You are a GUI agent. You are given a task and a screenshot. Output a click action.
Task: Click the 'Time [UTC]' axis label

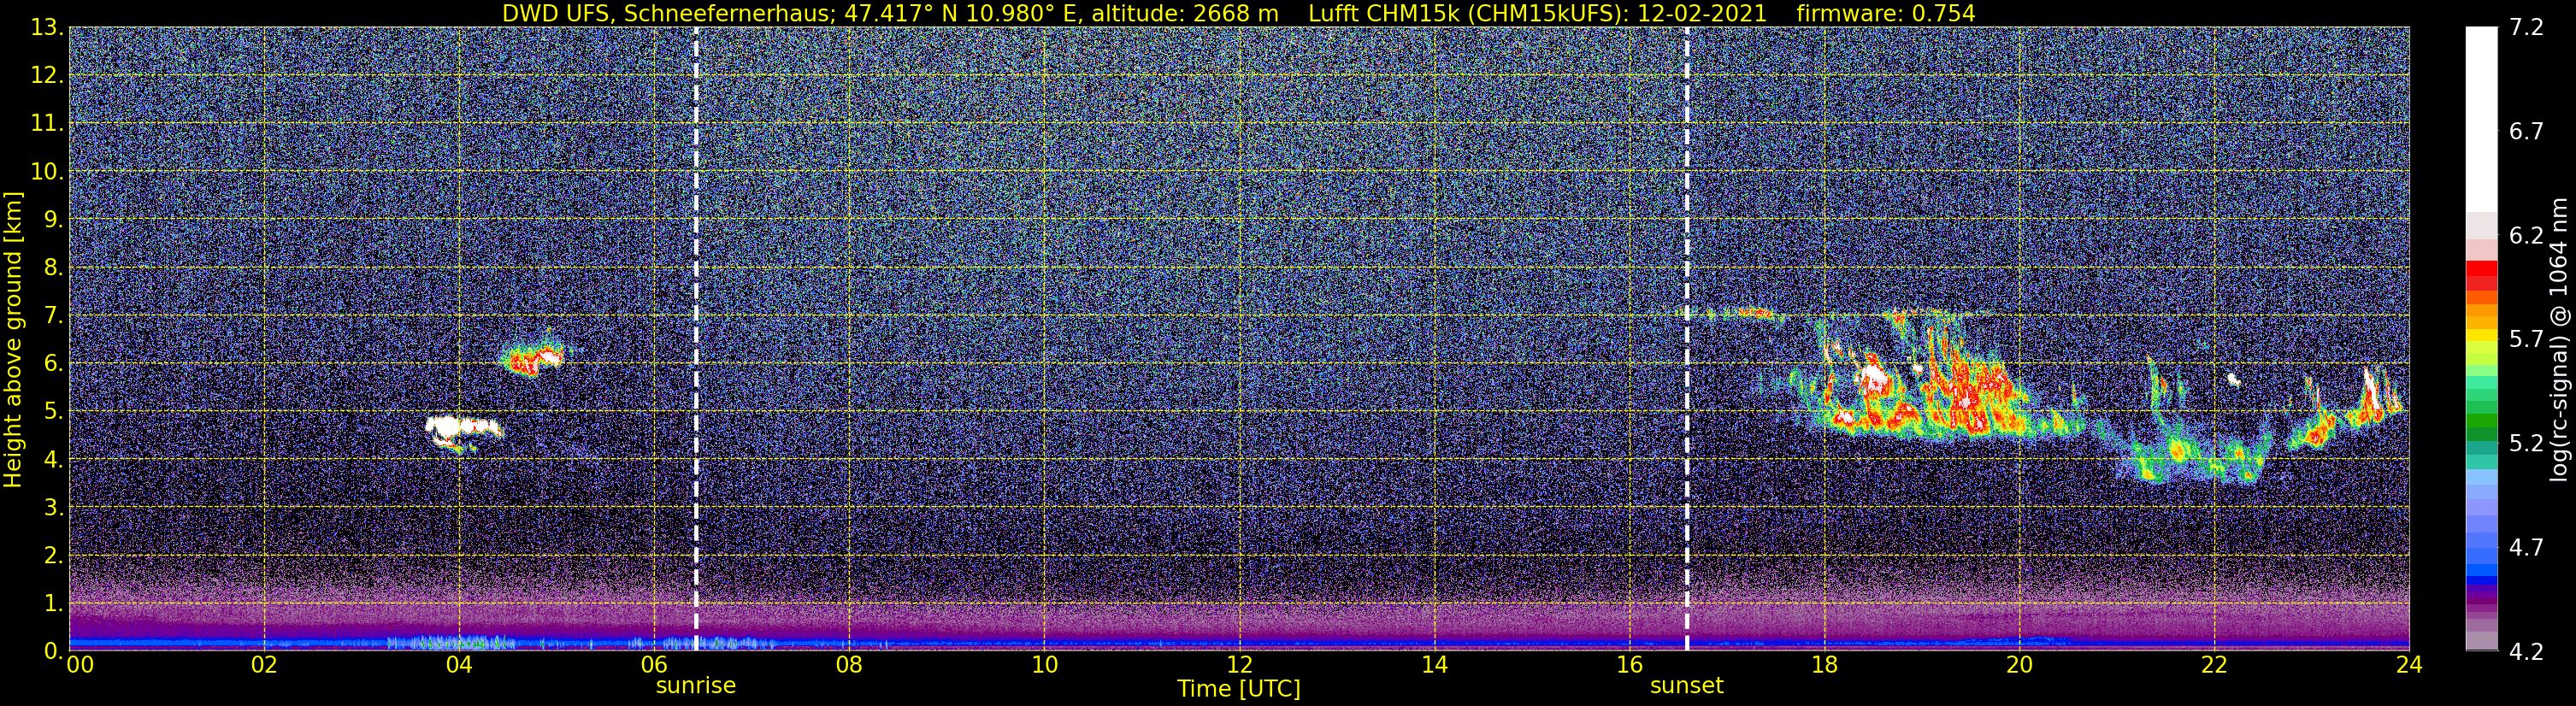click(1238, 689)
